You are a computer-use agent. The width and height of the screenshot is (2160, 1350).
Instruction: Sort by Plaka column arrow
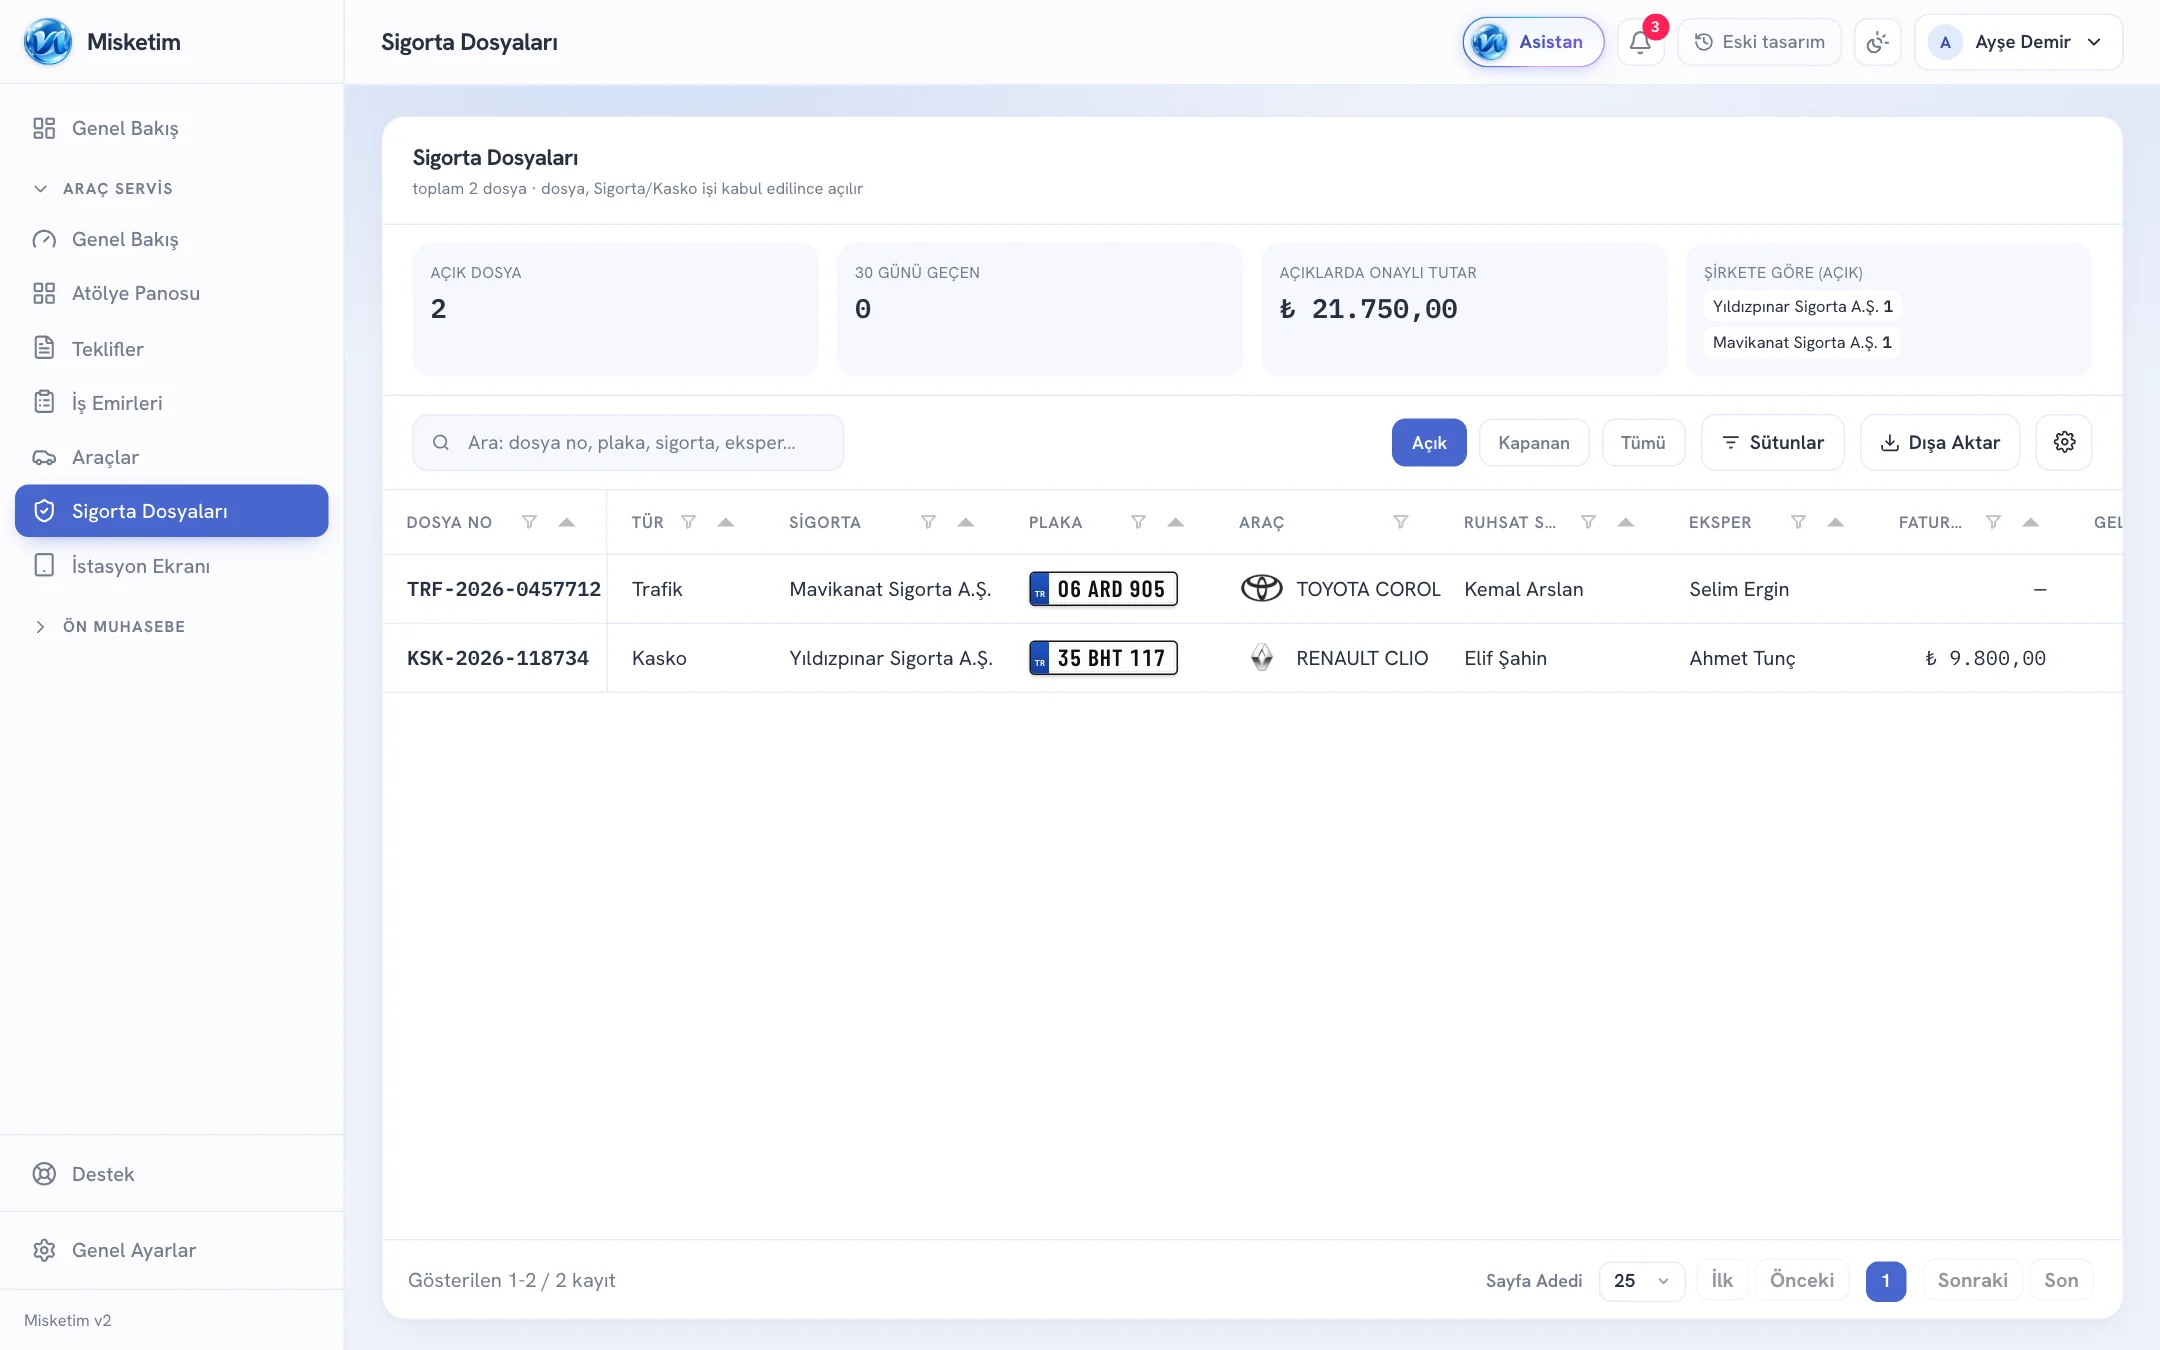[x=1176, y=522]
